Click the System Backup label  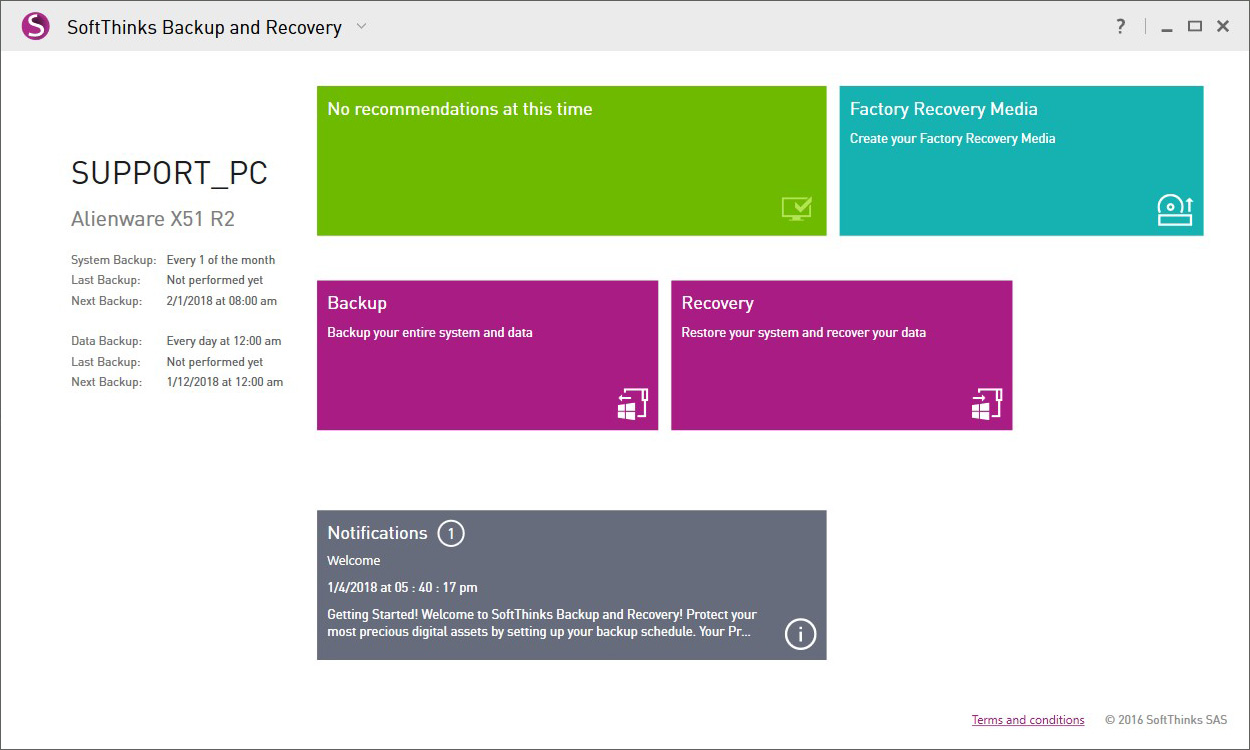(x=114, y=260)
